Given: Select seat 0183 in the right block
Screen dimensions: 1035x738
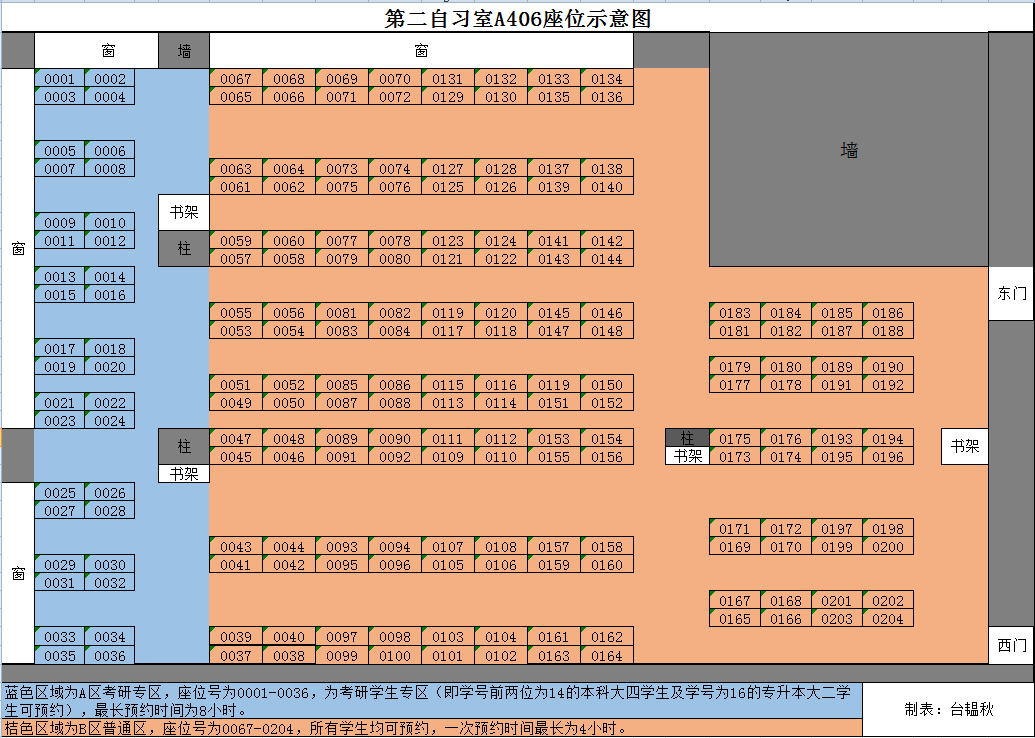Looking at the screenshot, I should click(x=735, y=313).
